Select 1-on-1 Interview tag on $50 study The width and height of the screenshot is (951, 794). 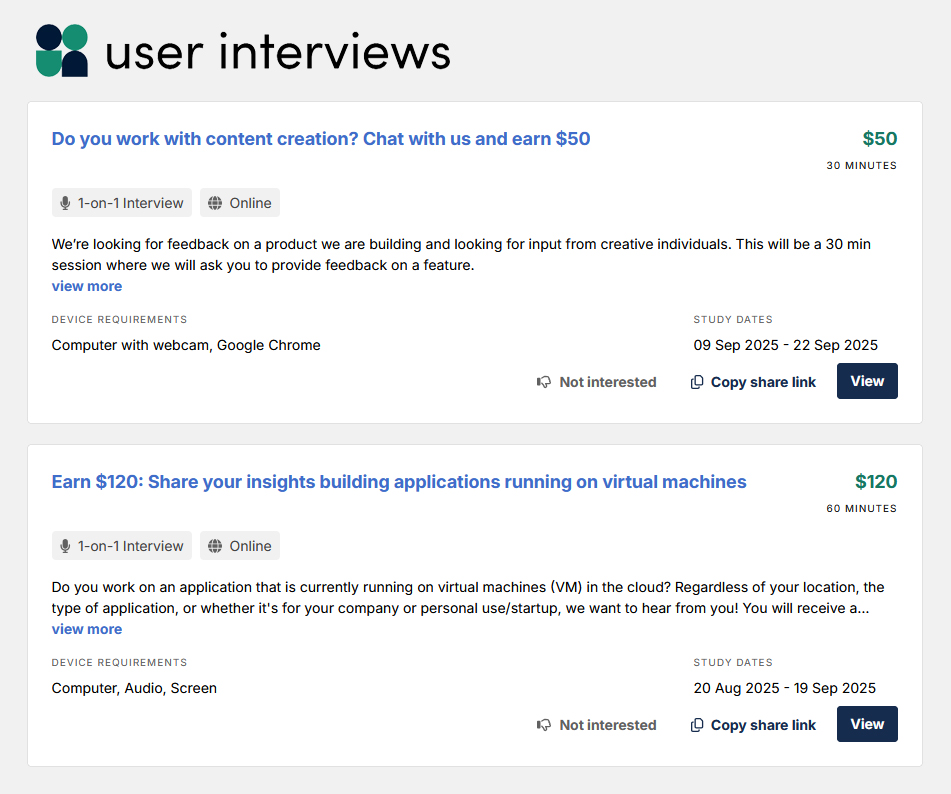point(122,203)
